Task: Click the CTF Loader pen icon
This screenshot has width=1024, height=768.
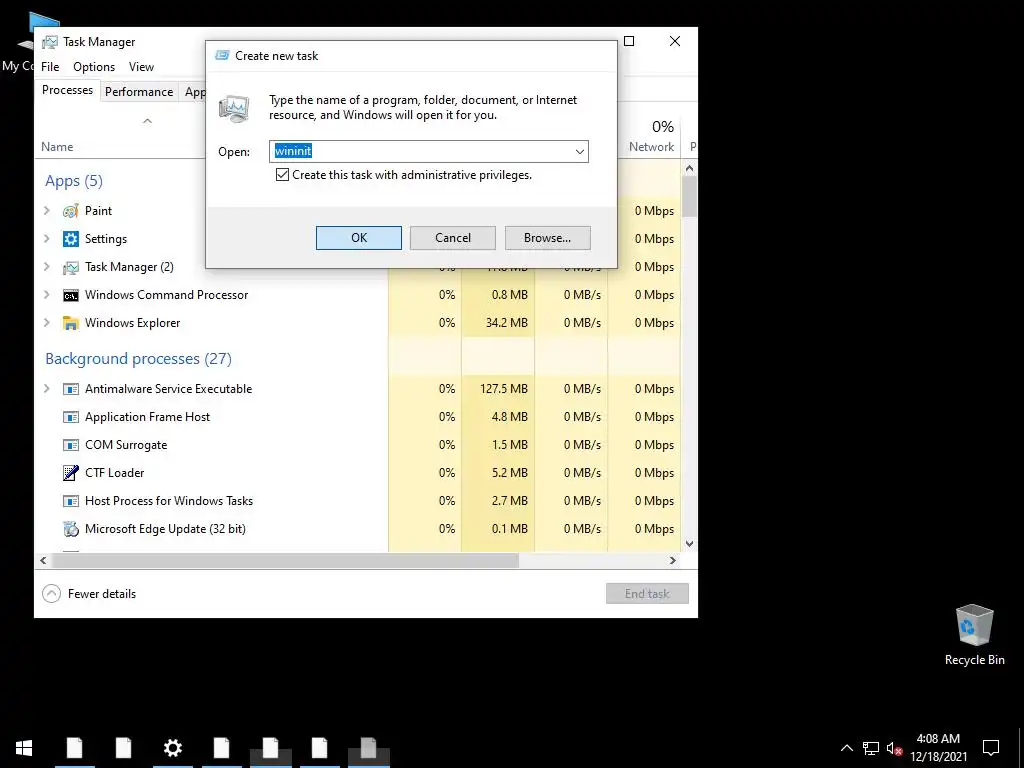Action: tap(71, 473)
